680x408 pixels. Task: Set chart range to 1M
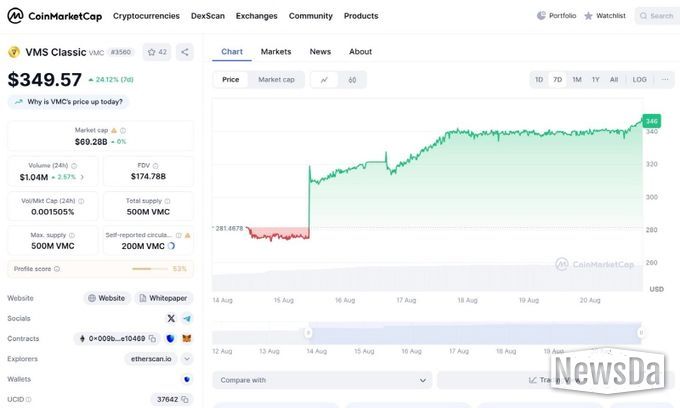(x=577, y=80)
